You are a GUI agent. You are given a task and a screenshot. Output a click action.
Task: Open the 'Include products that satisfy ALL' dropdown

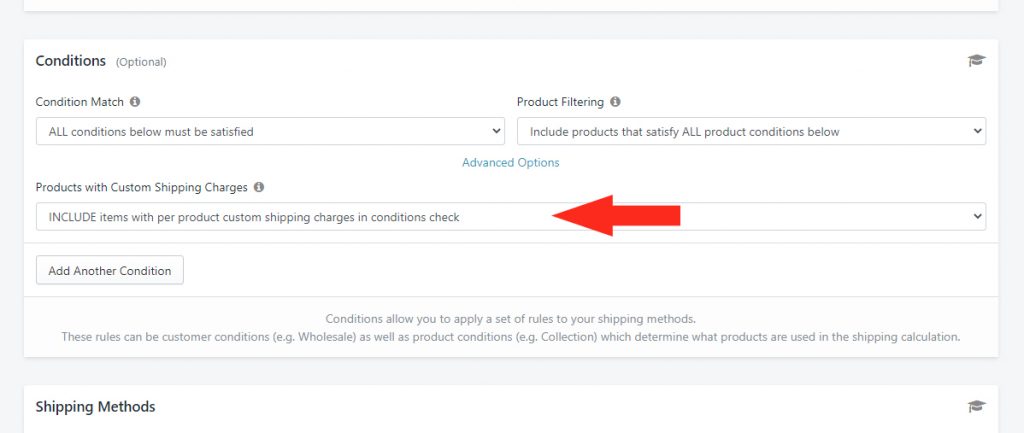pos(752,131)
